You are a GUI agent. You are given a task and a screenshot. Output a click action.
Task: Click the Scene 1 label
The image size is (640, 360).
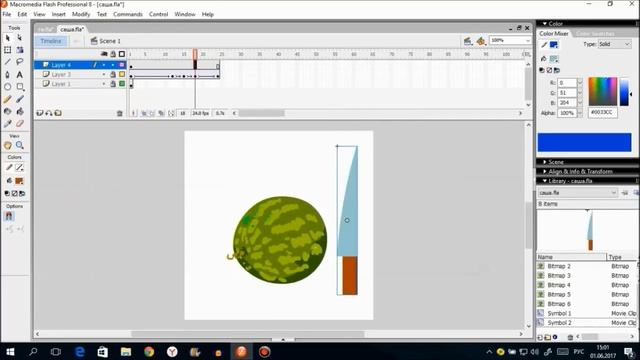pyautogui.click(x=110, y=41)
